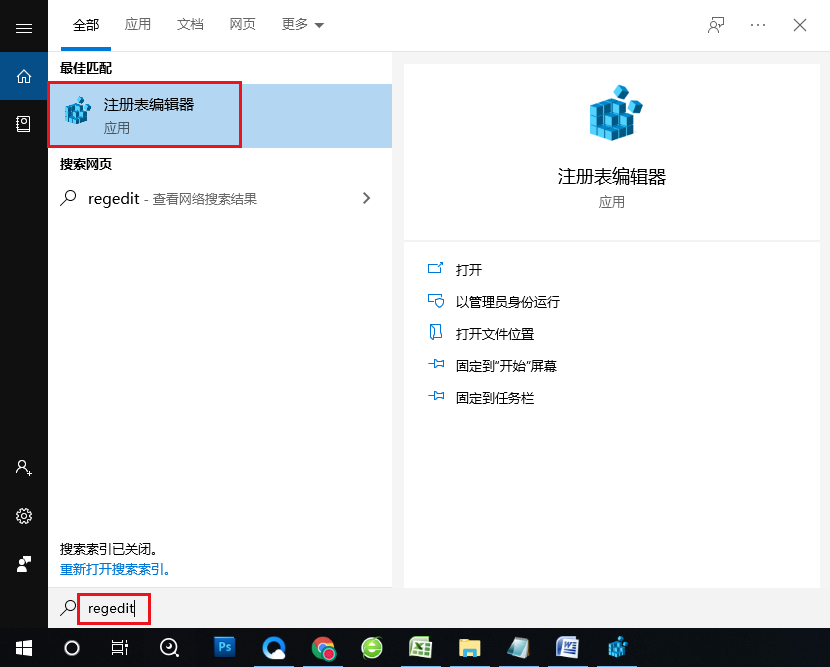This screenshot has height=667, width=830.
Task: Select the Home icon in sidebar
Action: point(24,77)
